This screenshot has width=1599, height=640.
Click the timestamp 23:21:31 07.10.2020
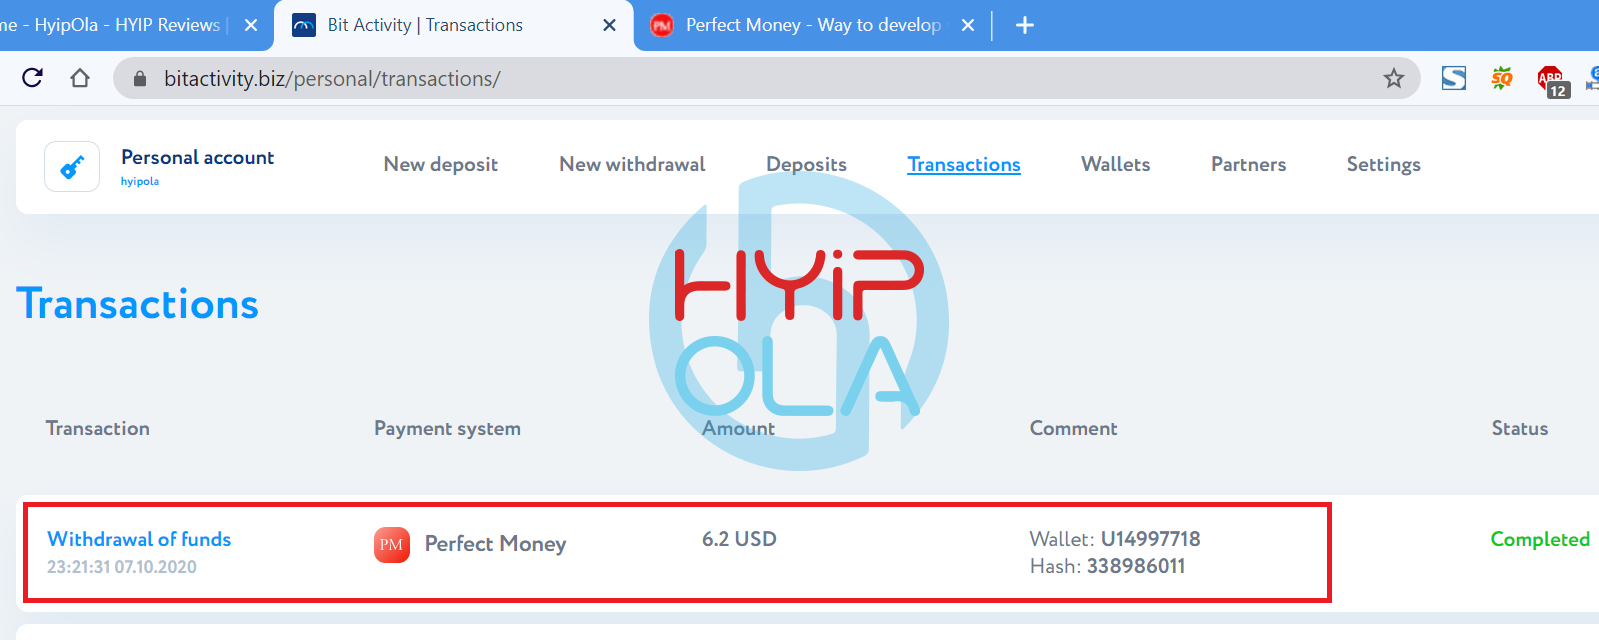coord(122,567)
